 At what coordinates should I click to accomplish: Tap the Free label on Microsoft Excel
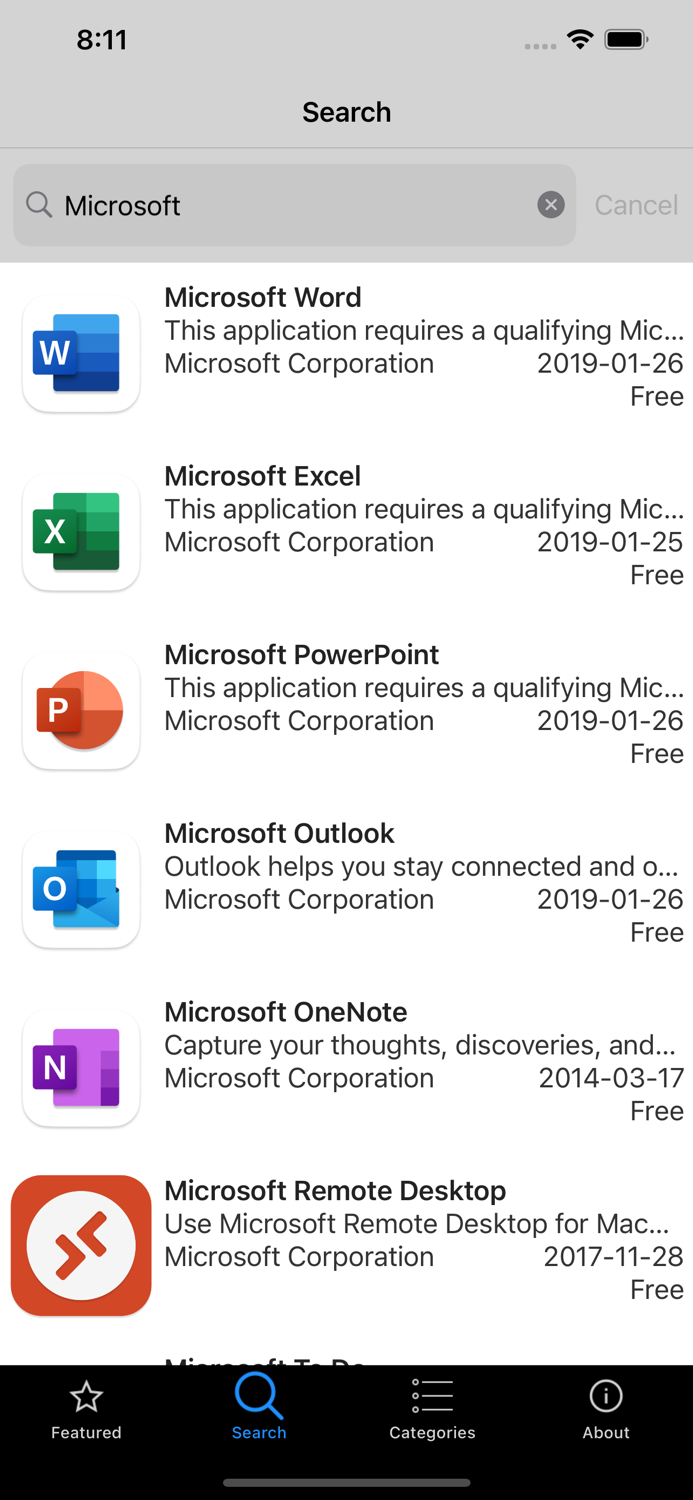[x=657, y=575]
